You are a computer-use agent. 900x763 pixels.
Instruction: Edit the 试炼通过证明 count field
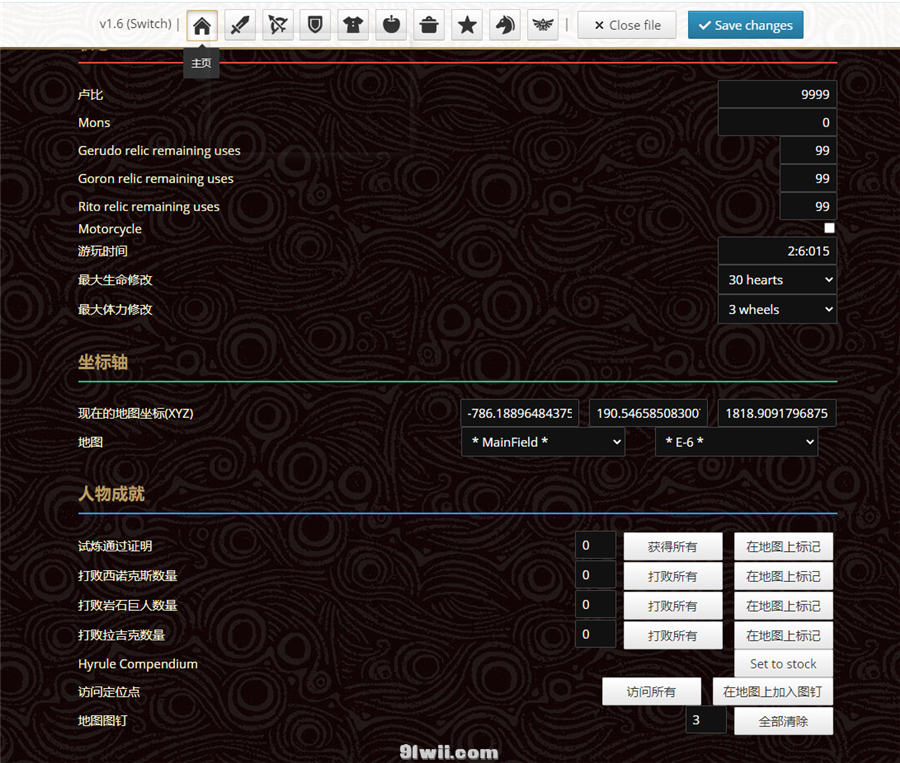click(x=595, y=545)
